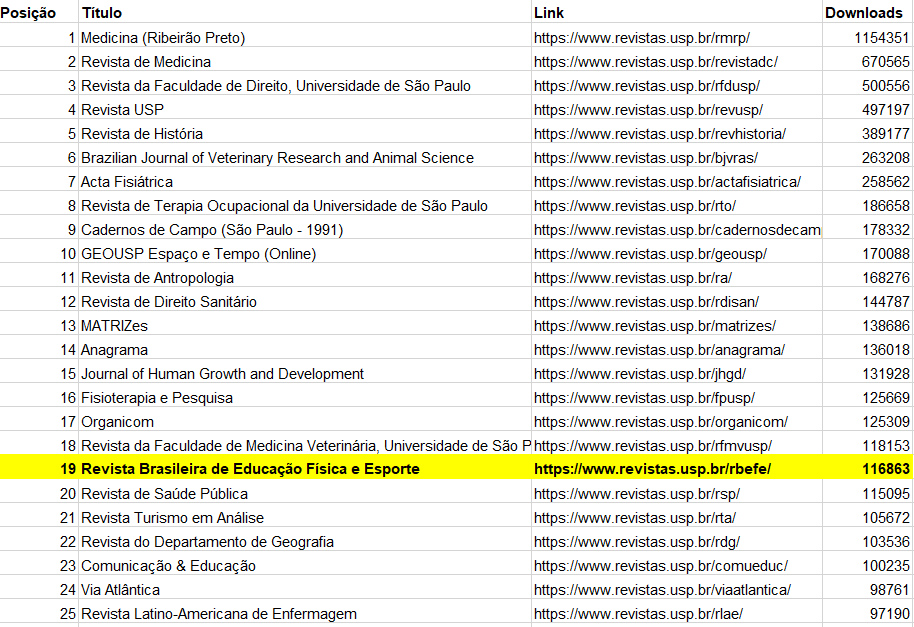Select the downloads value 97190
914x627 pixels.
[x=889, y=614]
